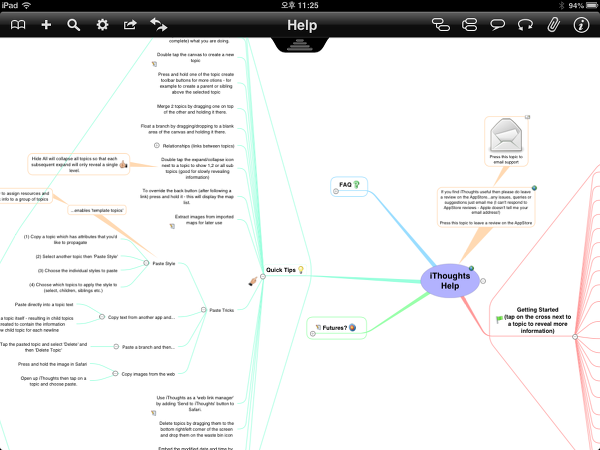Tap the undo redo arrows icon
This screenshot has width=600, height=450.
tap(158, 25)
